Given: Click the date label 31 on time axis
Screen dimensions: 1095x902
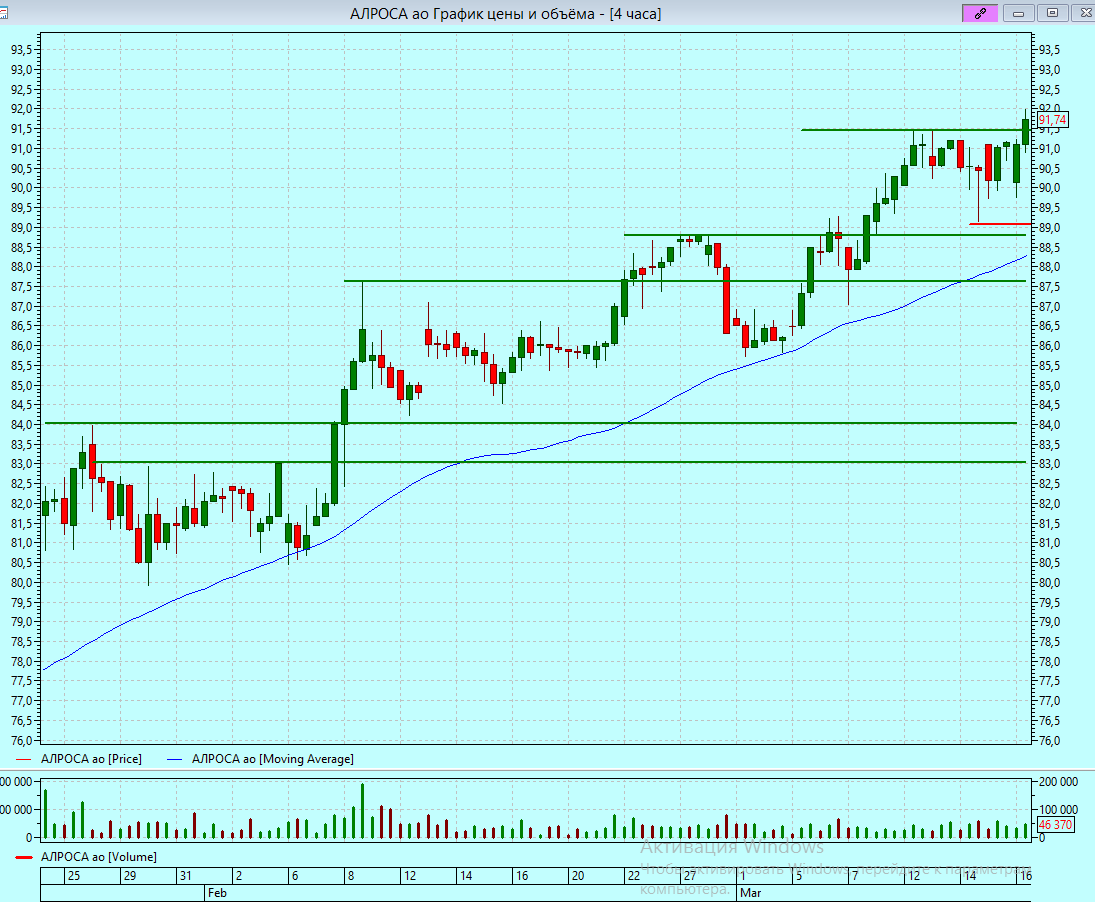Looking at the screenshot, I should [x=186, y=875].
